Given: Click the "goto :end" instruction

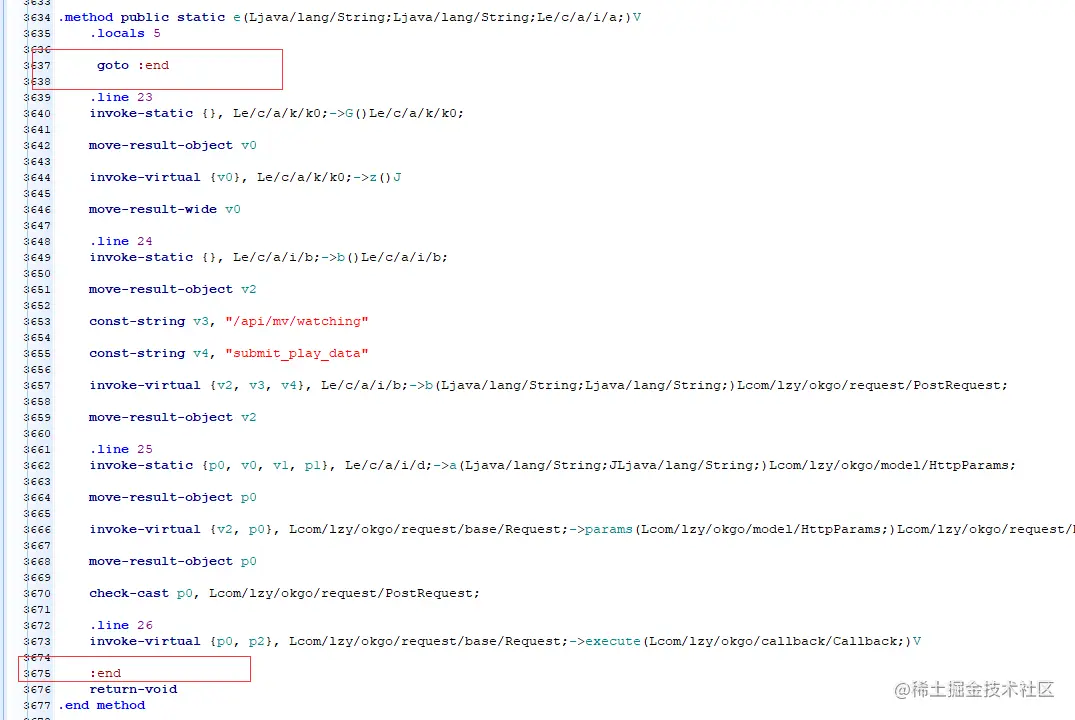Looking at the screenshot, I should (x=133, y=65).
